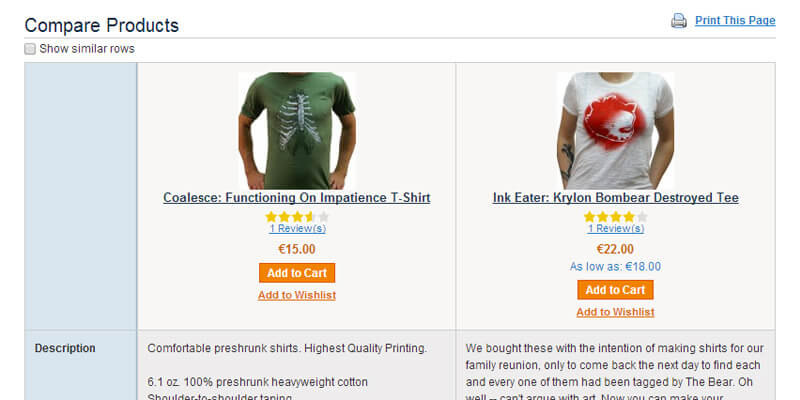This screenshot has height=400, width=800.
Task: View the 1 Review(s) link for Ink Eater tee
Action: point(615,229)
